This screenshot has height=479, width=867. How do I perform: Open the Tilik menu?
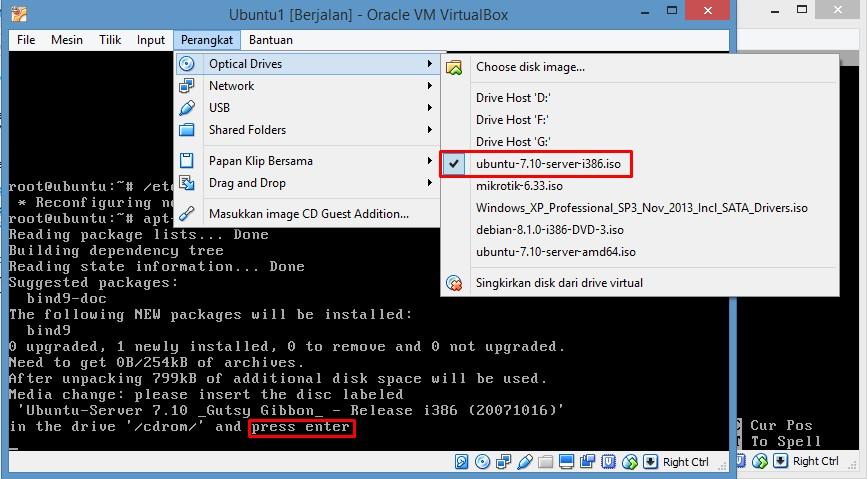pos(110,40)
